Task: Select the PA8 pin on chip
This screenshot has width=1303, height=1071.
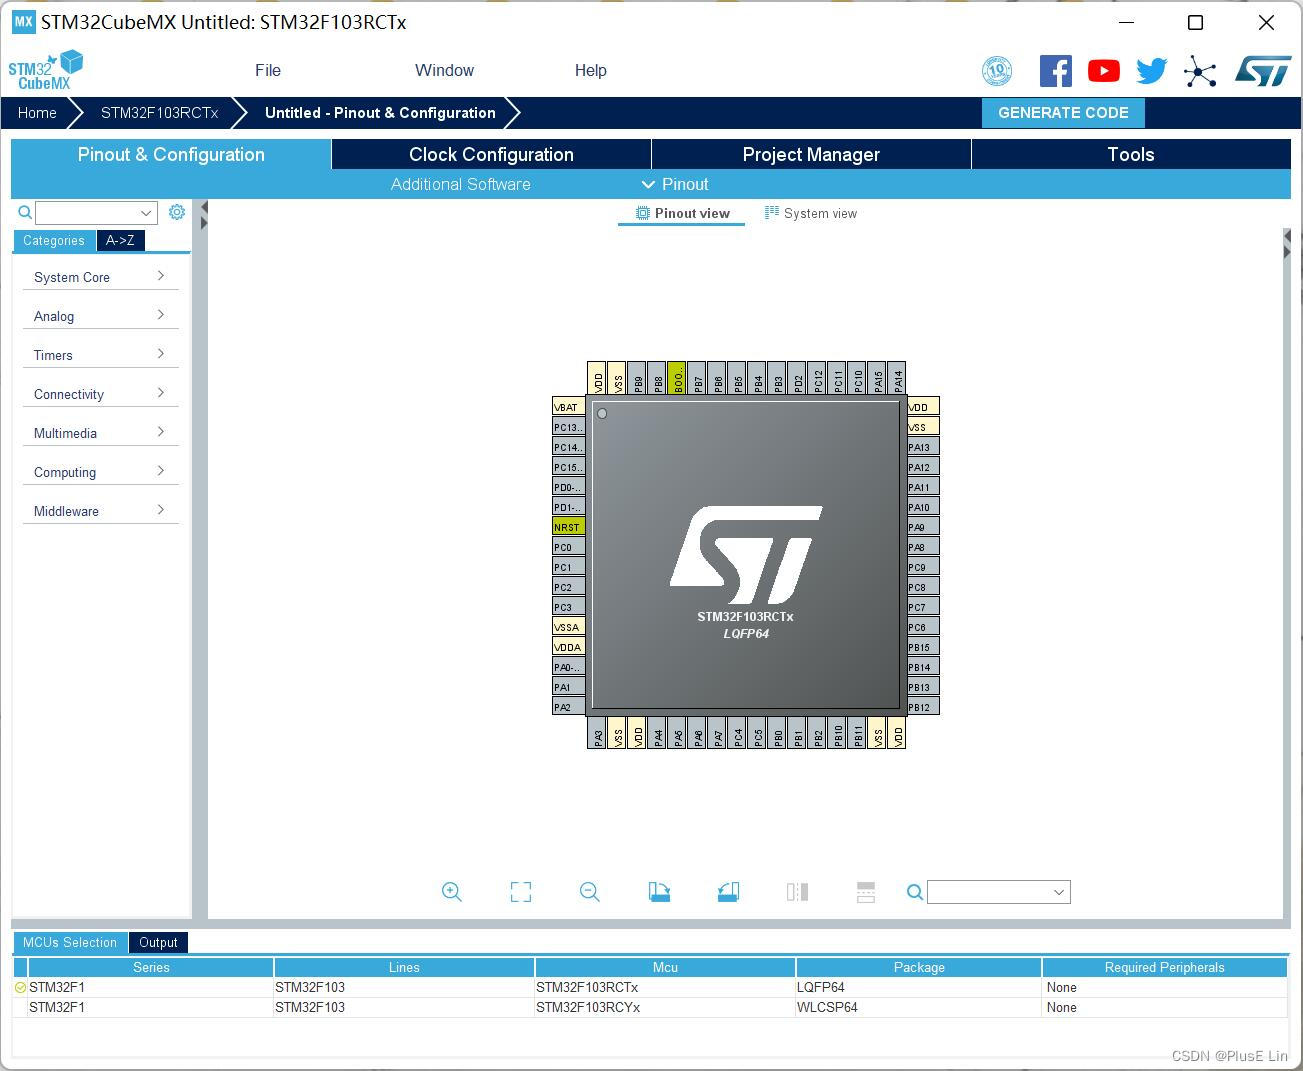Action: pyautogui.click(x=923, y=547)
